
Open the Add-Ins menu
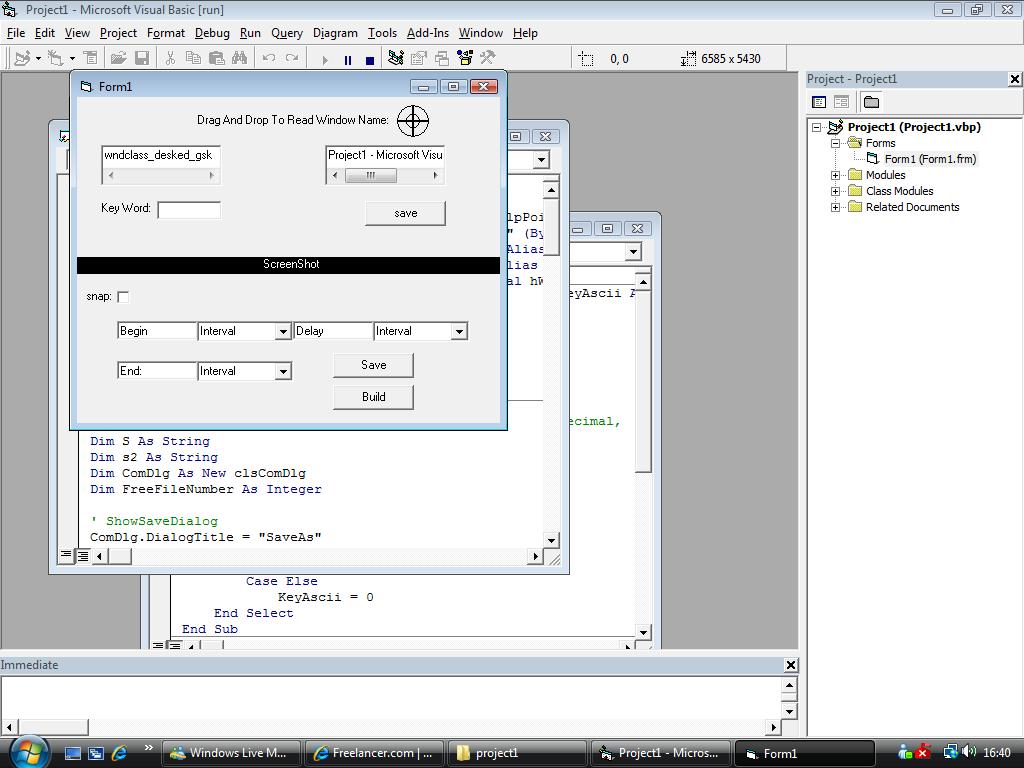(x=428, y=33)
